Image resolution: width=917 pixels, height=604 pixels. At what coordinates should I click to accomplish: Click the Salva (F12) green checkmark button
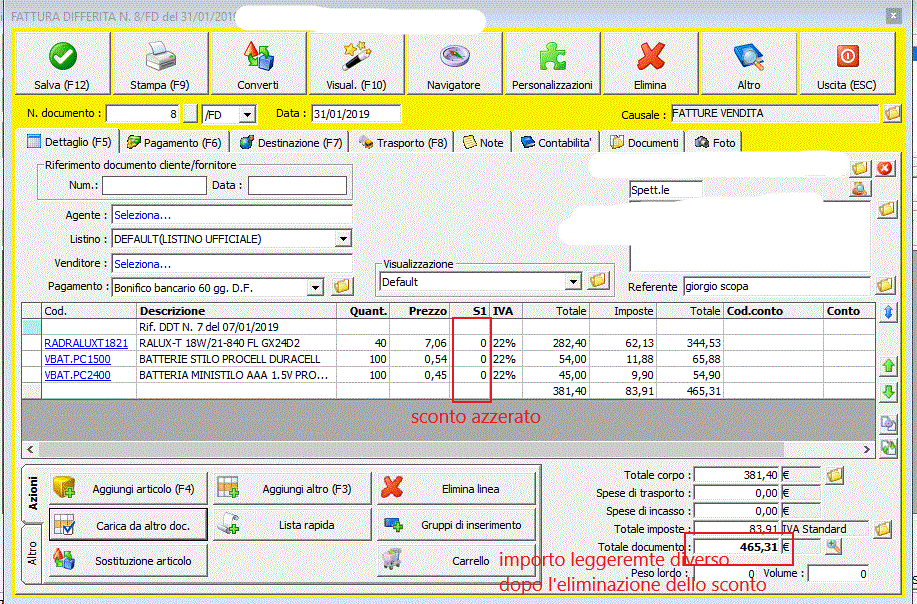[x=62, y=63]
